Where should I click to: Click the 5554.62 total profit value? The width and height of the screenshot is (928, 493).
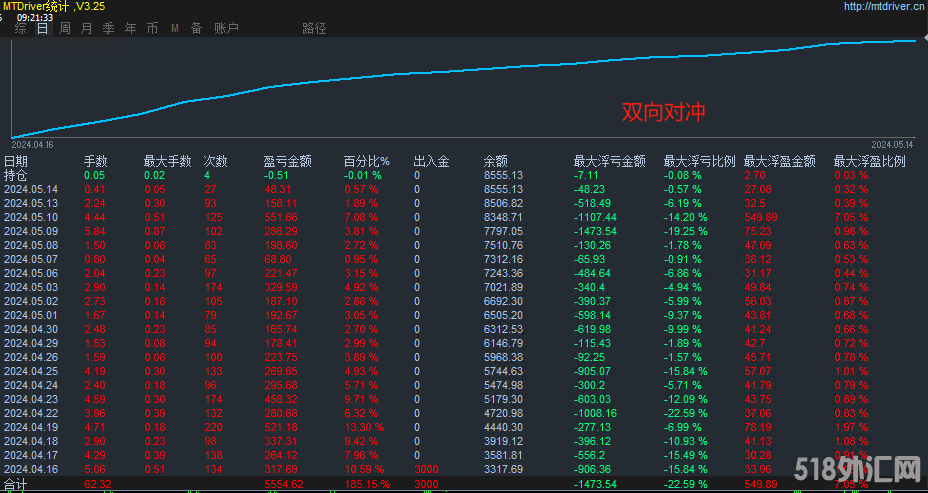coord(283,485)
